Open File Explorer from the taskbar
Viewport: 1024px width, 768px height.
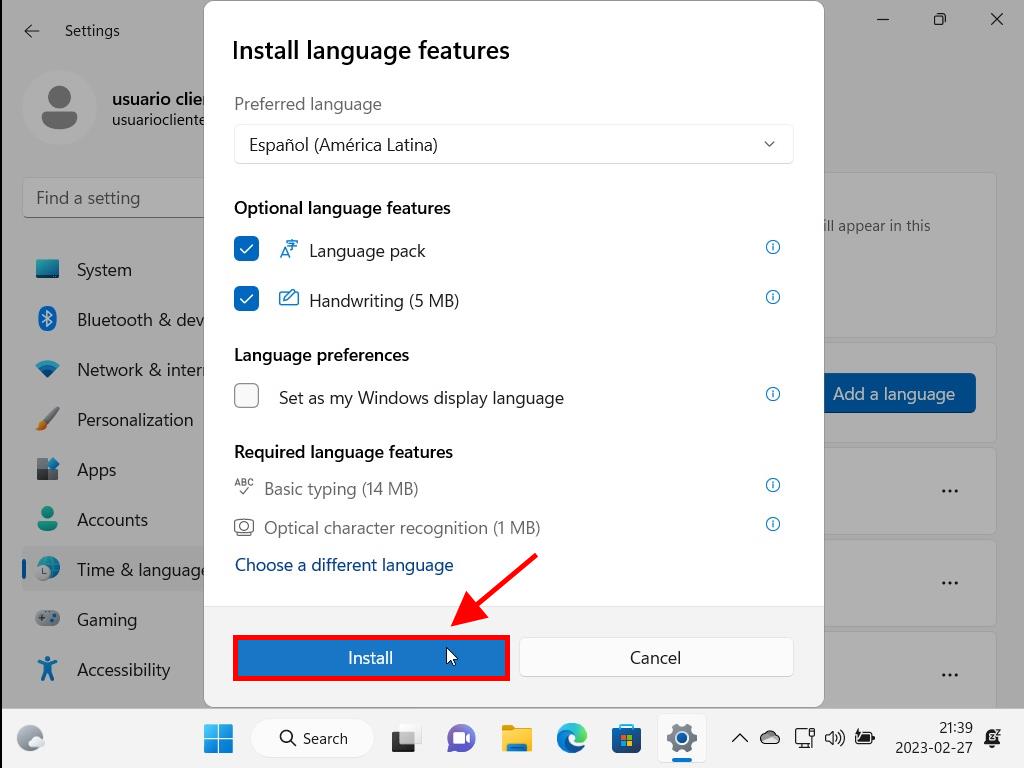[x=516, y=739]
